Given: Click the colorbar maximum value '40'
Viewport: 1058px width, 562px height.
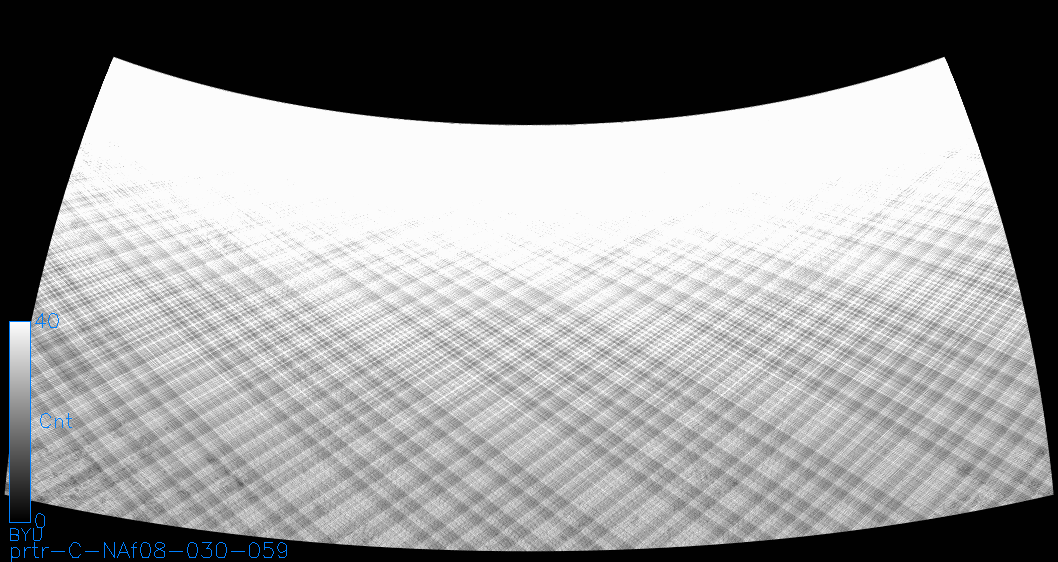Looking at the screenshot, I should pos(47,321).
